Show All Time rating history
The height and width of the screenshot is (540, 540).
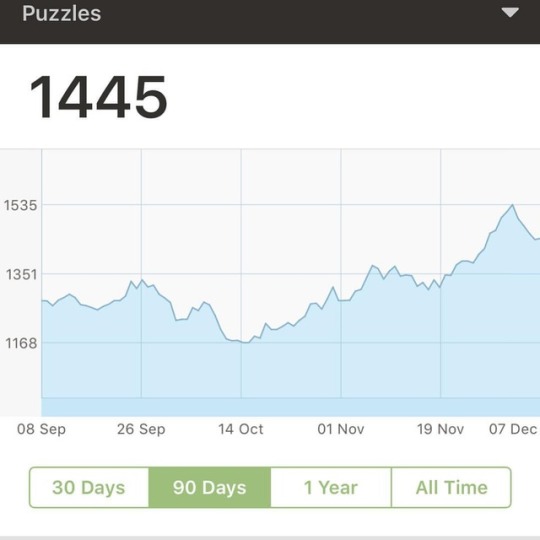click(451, 487)
